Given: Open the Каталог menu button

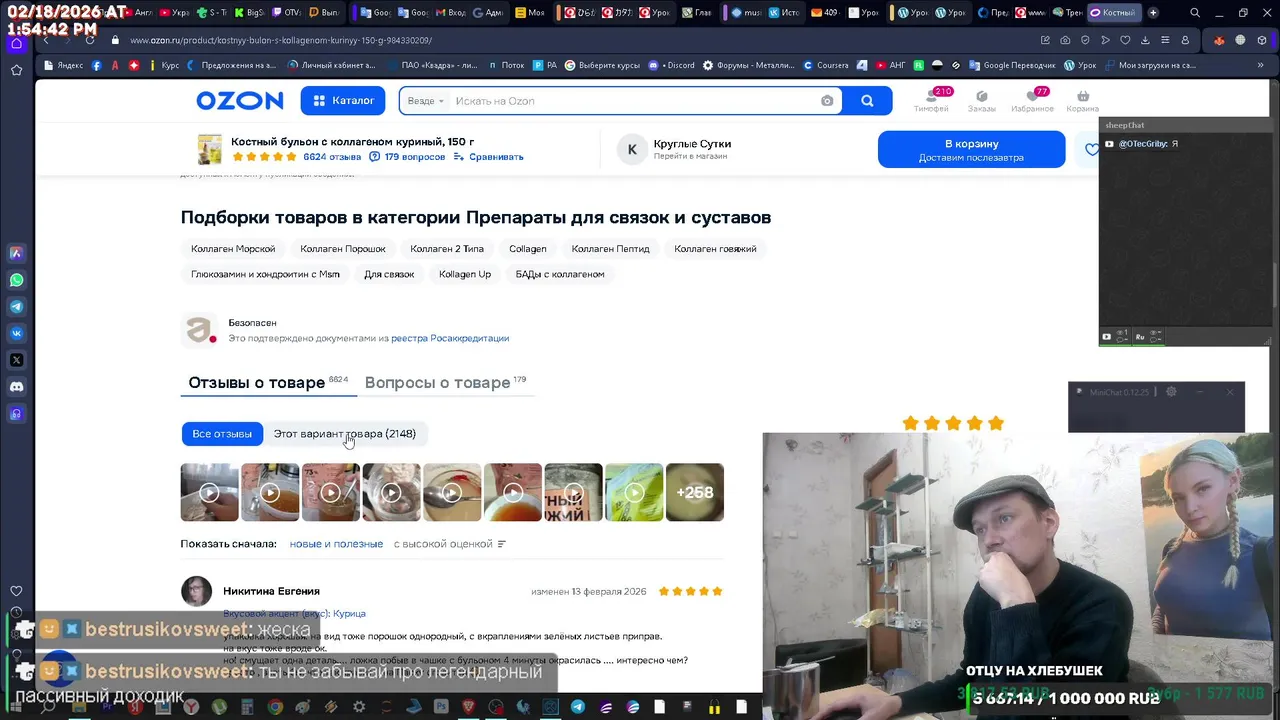Looking at the screenshot, I should pos(343,101).
